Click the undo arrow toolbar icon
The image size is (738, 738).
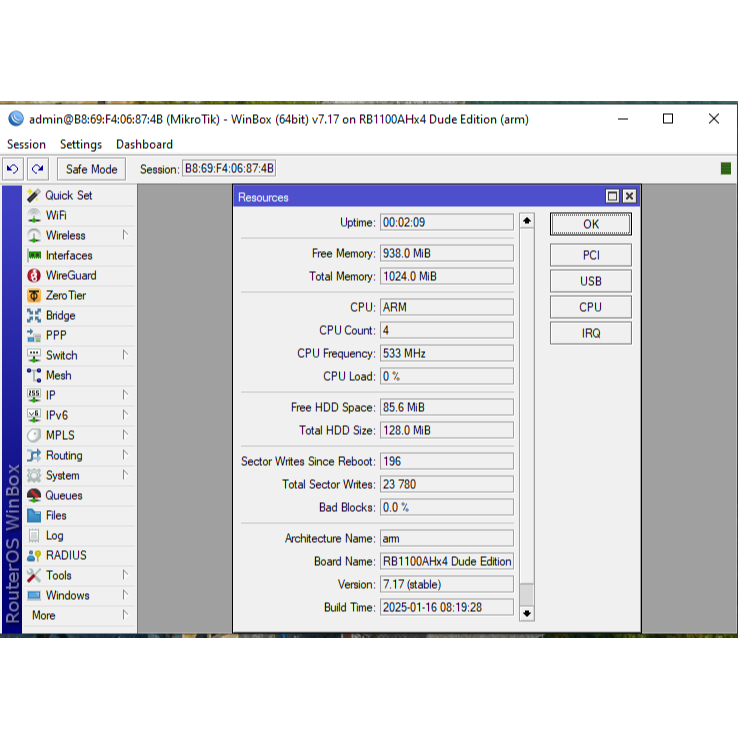tap(13, 169)
